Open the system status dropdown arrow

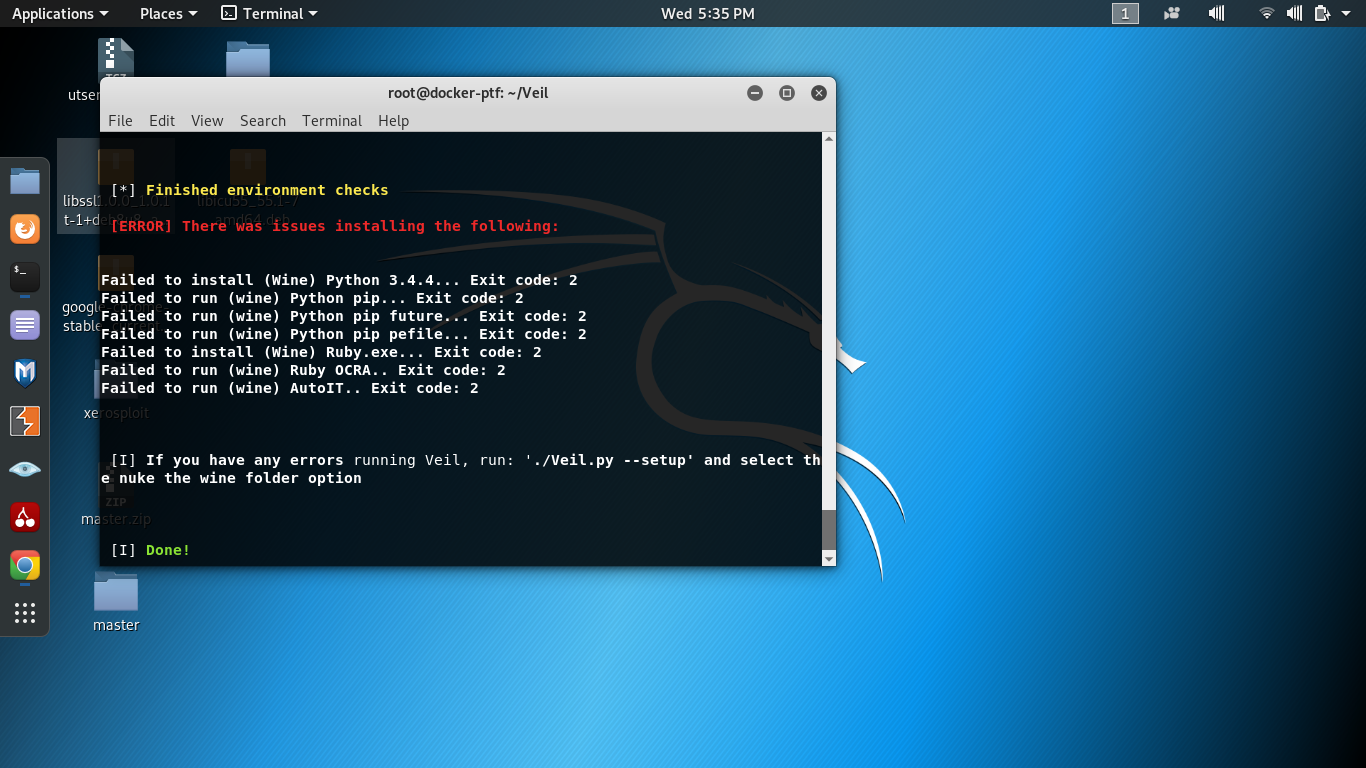[x=1345, y=13]
